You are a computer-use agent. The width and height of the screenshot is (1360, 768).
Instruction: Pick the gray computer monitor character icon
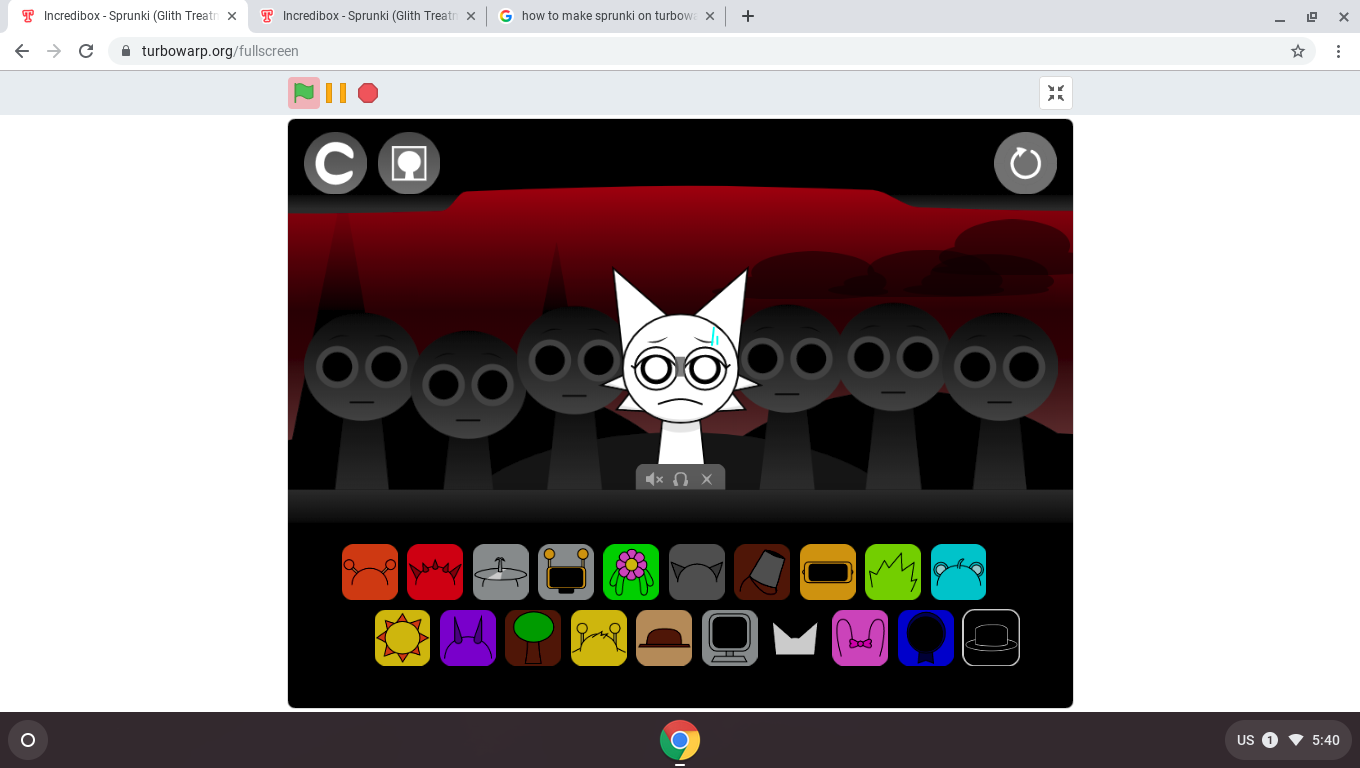(730, 637)
